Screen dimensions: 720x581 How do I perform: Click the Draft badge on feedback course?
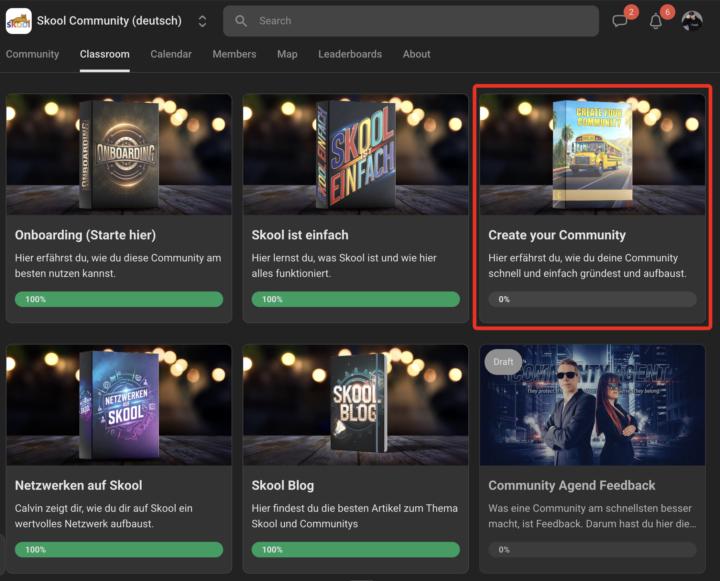[x=503, y=362]
